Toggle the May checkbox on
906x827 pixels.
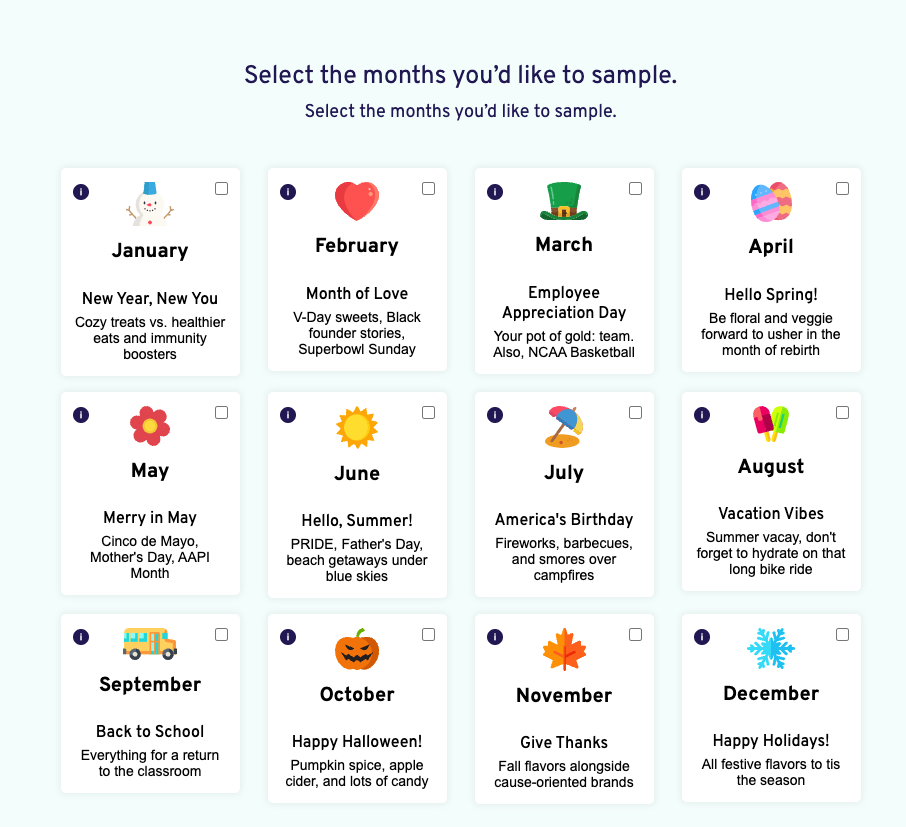(x=221, y=412)
